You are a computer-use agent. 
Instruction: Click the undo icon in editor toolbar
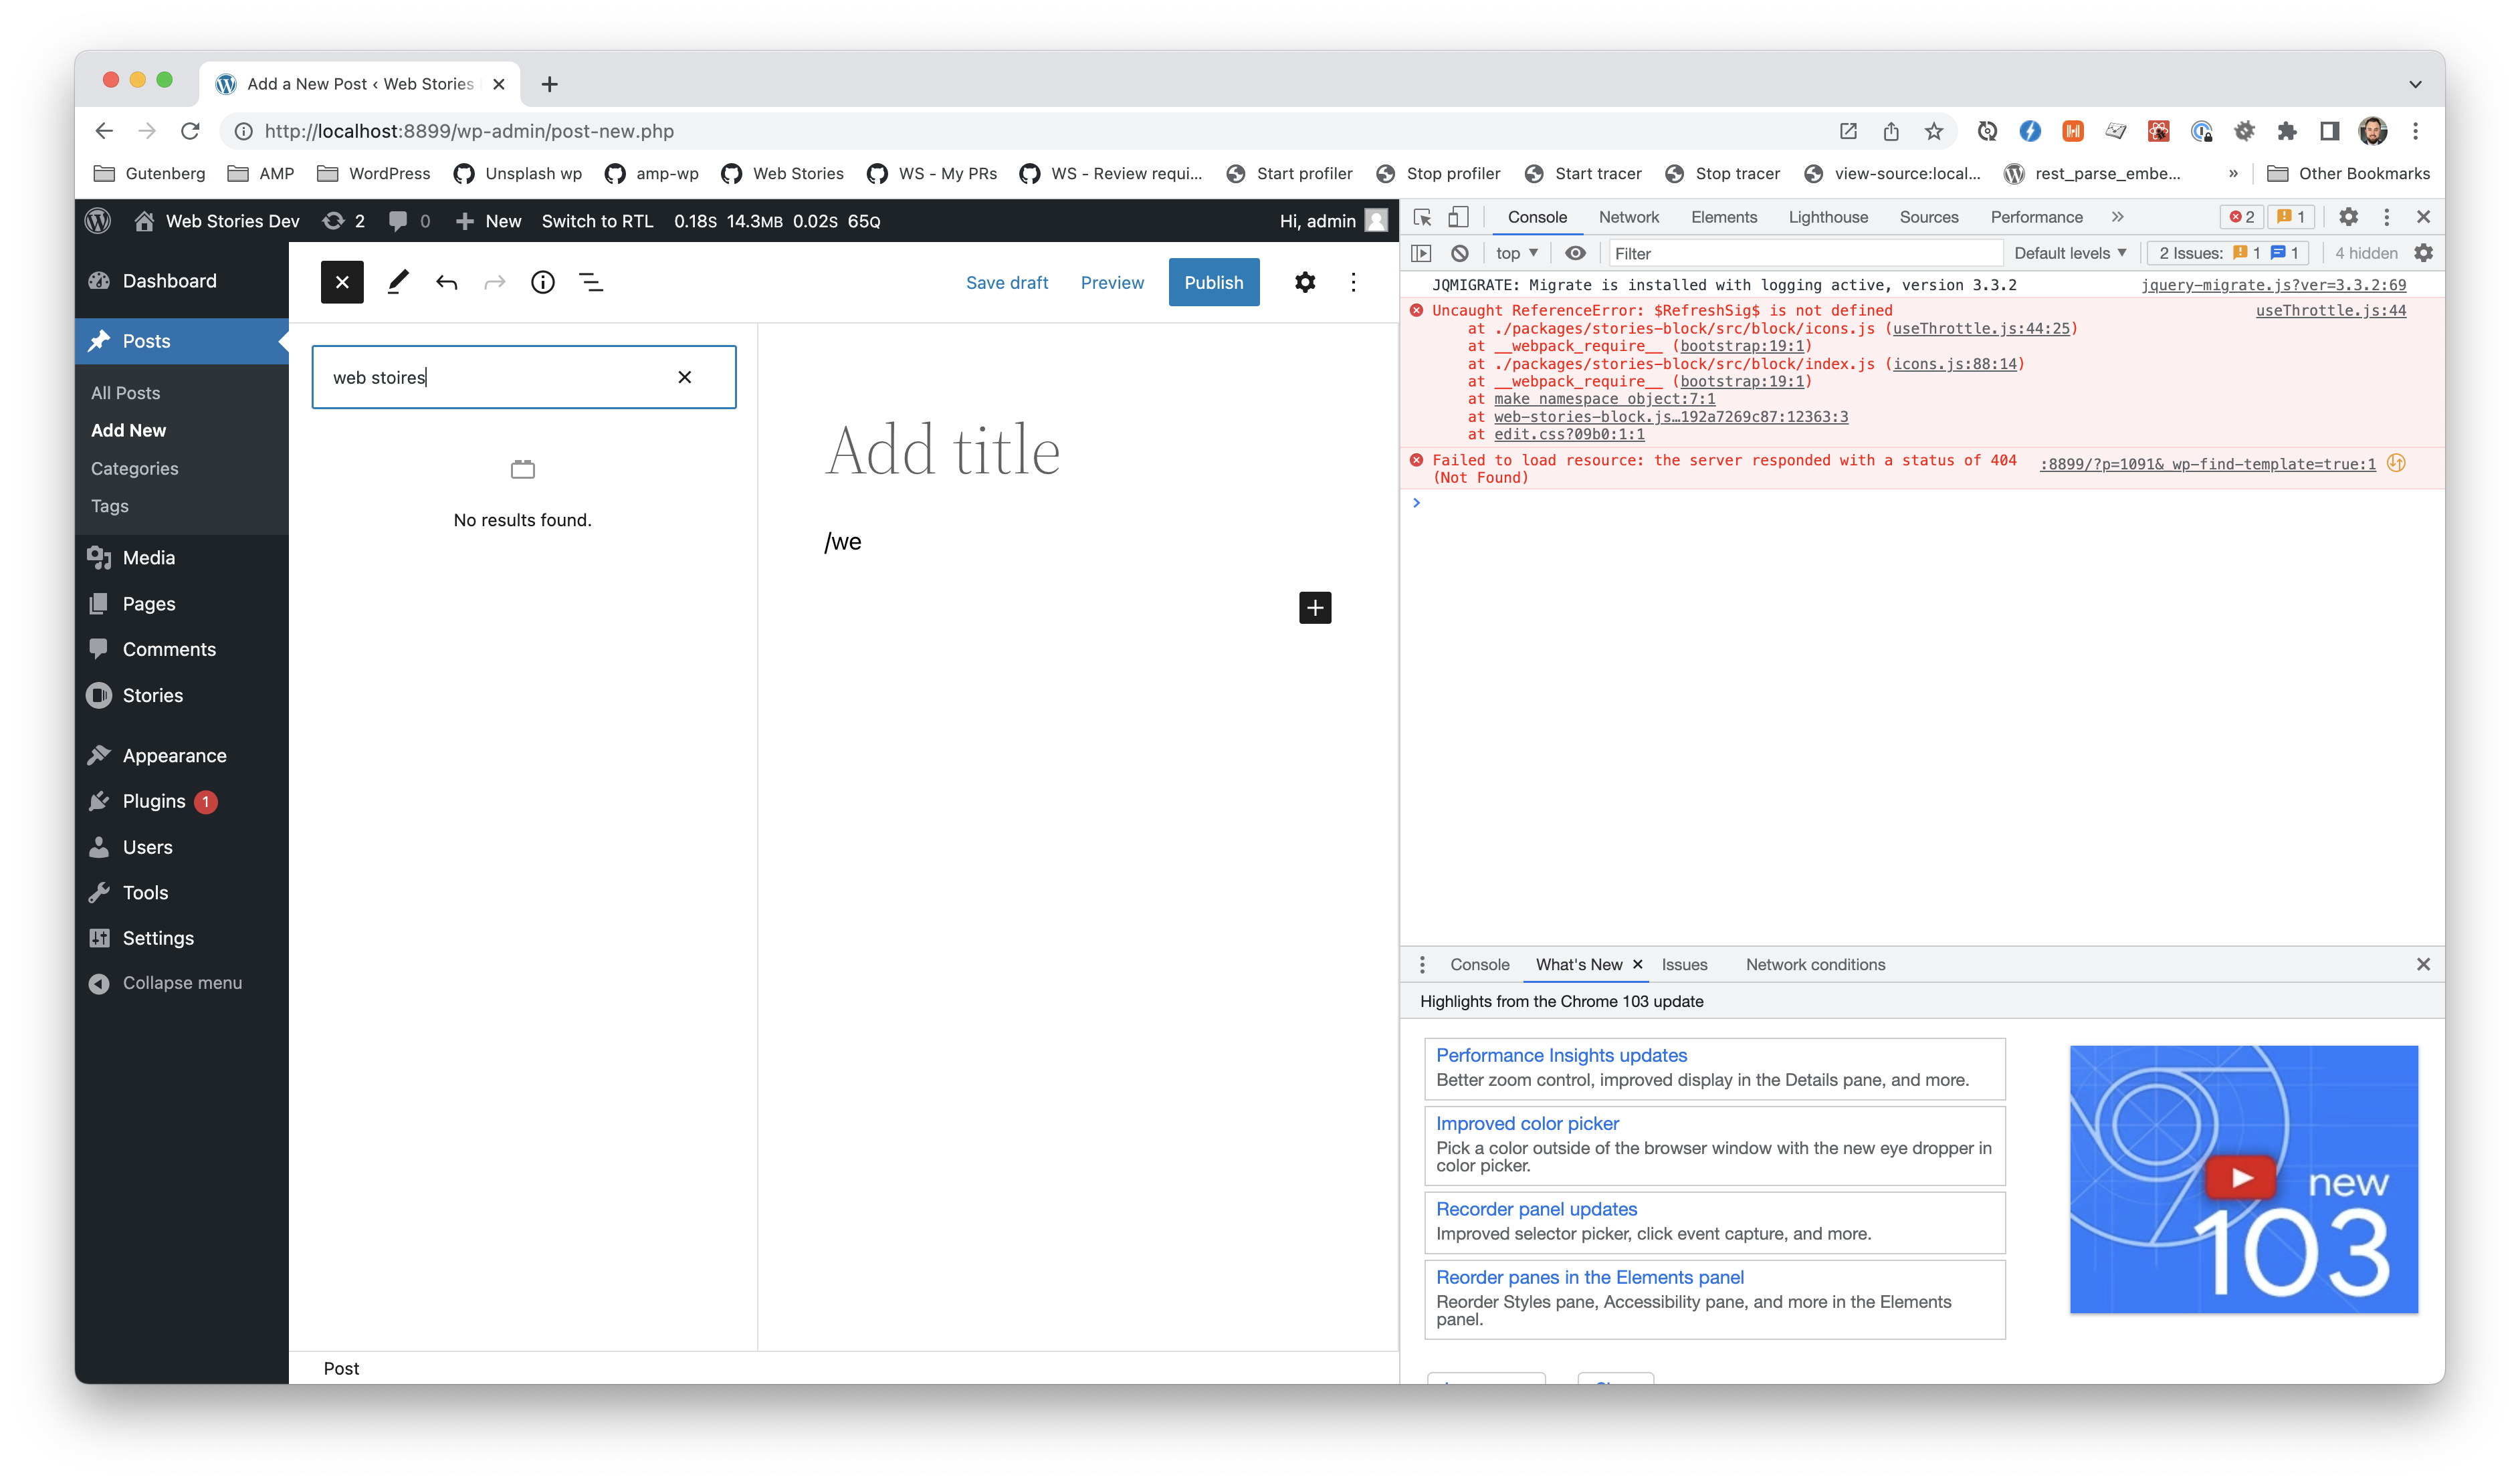(x=446, y=282)
